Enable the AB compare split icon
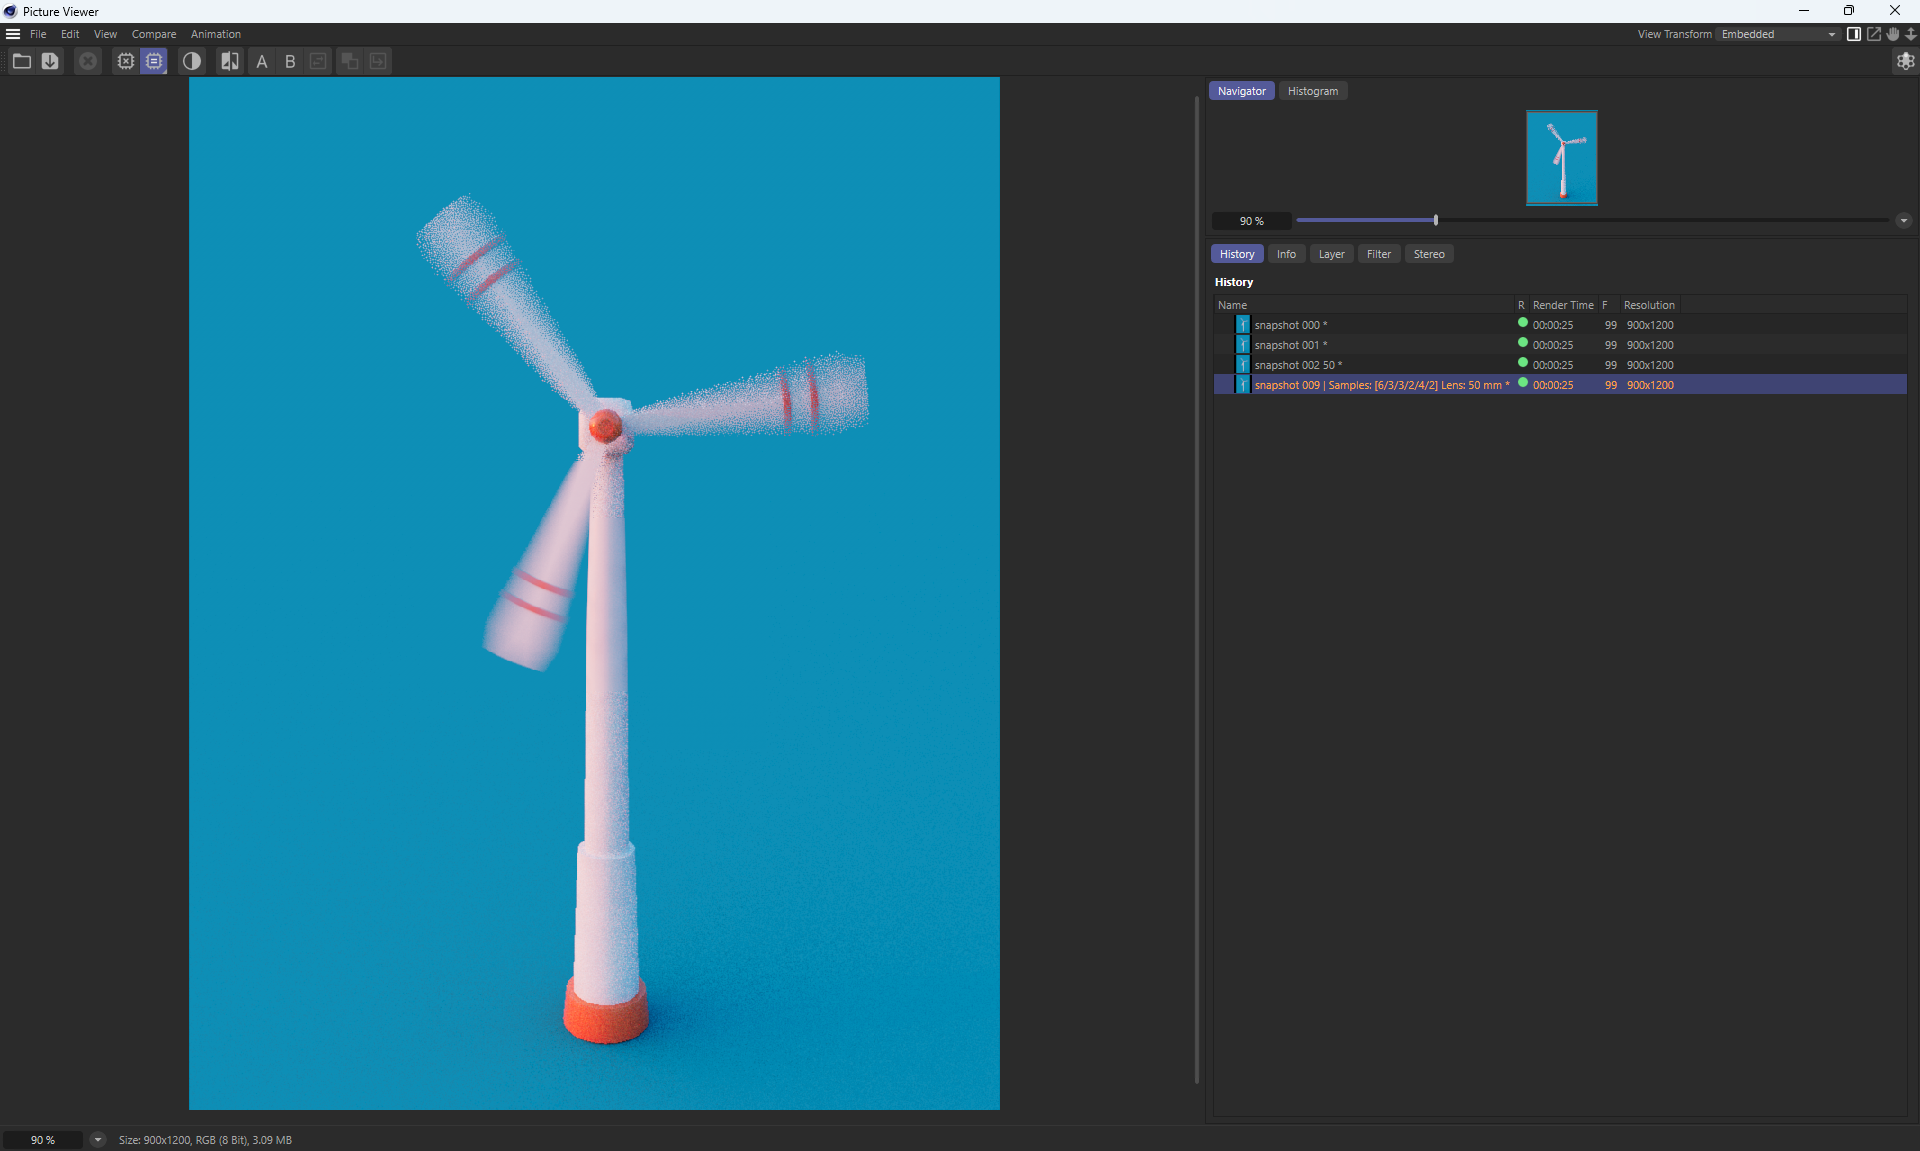Viewport: 1920px width, 1151px height. [230, 61]
